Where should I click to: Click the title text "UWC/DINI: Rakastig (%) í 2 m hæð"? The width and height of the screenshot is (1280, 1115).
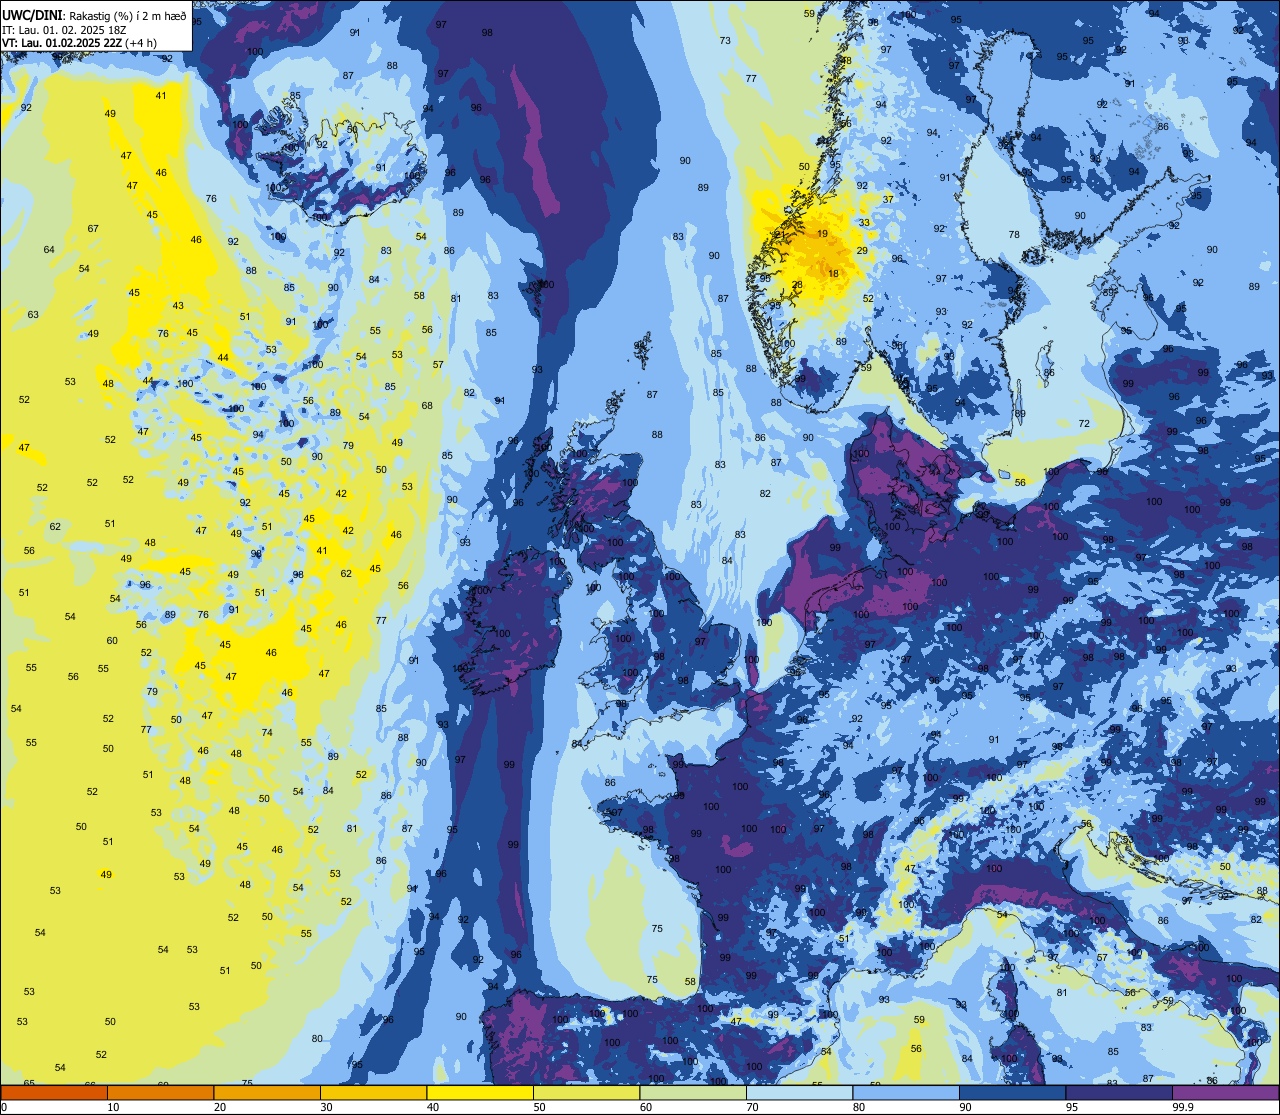tap(94, 16)
